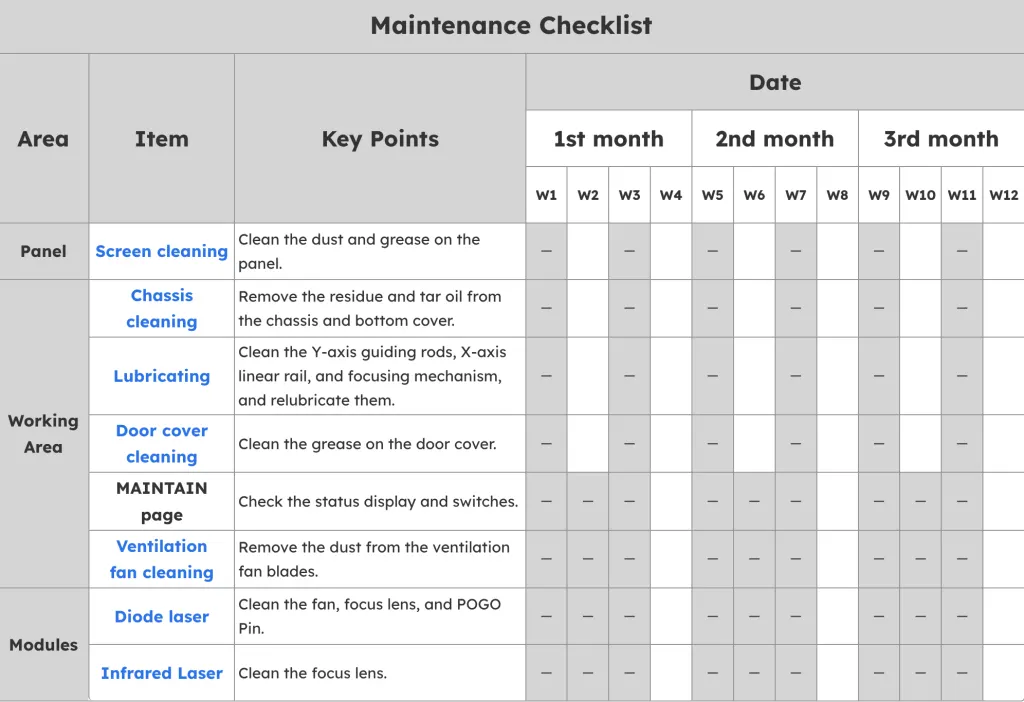The height and width of the screenshot is (702, 1024).
Task: Click the 2nd month header cell
Action: click(775, 138)
